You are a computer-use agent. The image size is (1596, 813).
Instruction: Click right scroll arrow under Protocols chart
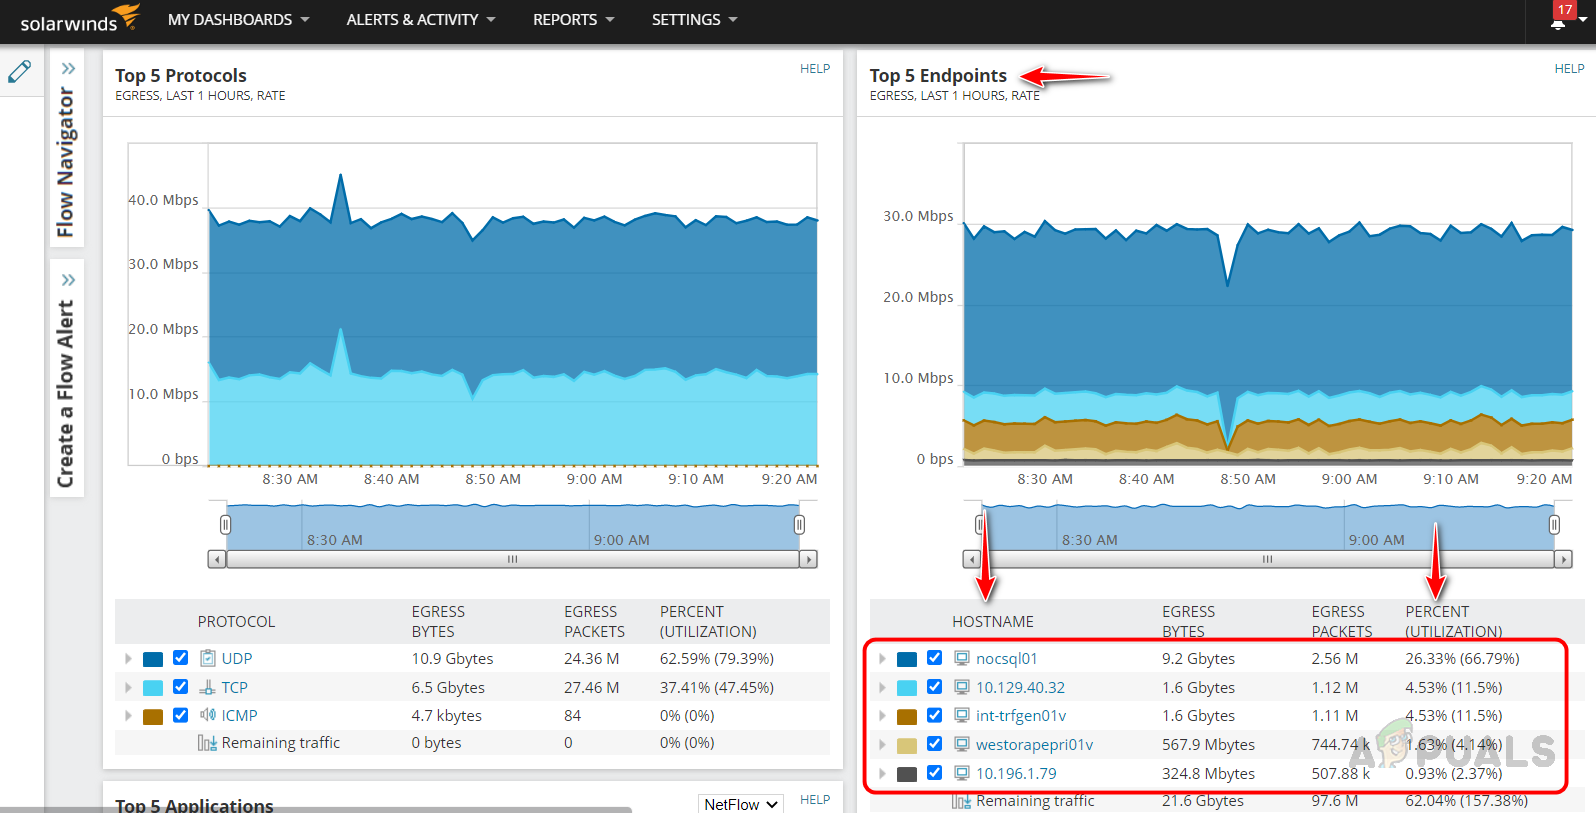pos(808,559)
